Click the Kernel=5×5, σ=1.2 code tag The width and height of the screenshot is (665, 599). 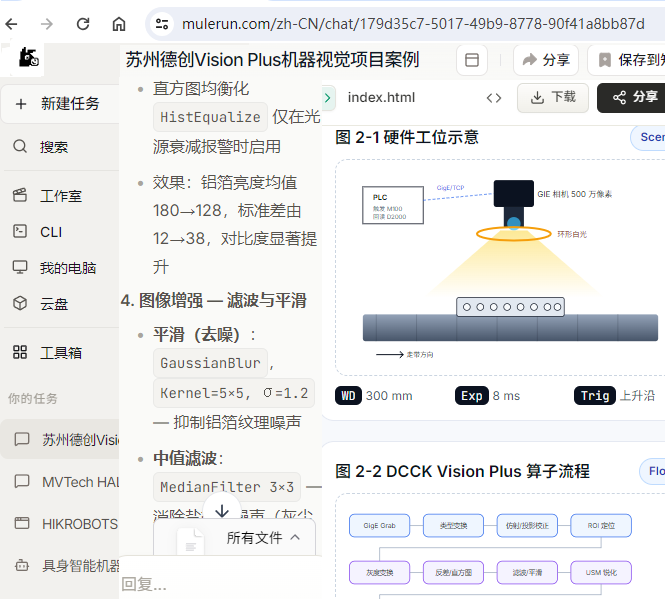234,393
